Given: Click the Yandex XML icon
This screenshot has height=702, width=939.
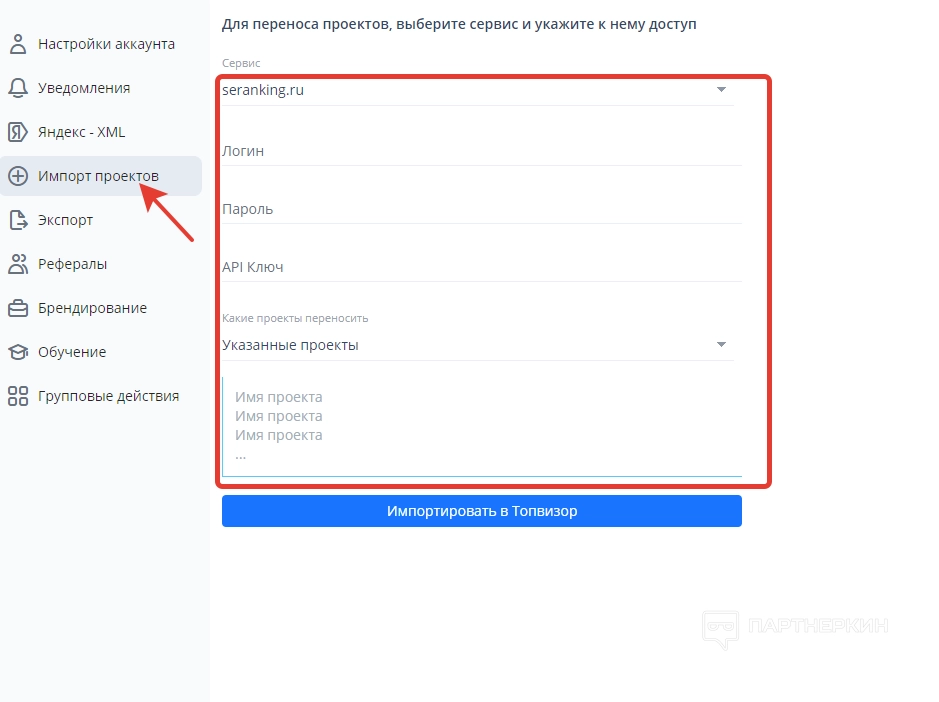Looking at the screenshot, I should pos(18,132).
